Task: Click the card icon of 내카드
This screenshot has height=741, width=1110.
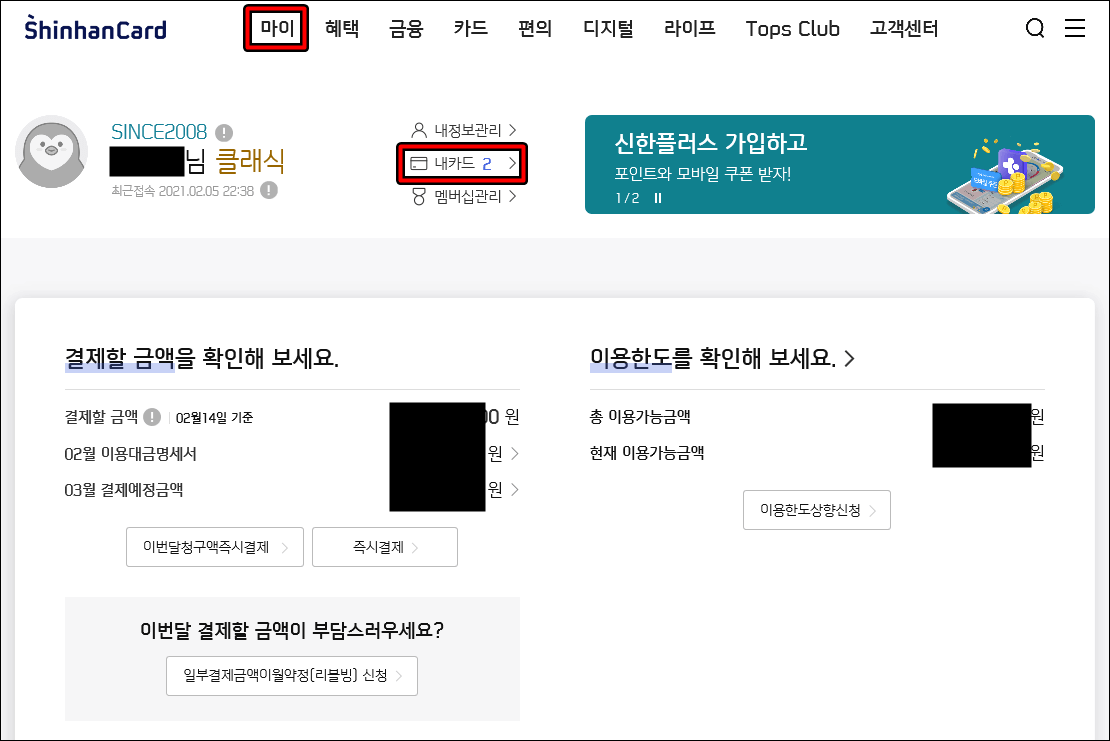Action: click(x=419, y=163)
